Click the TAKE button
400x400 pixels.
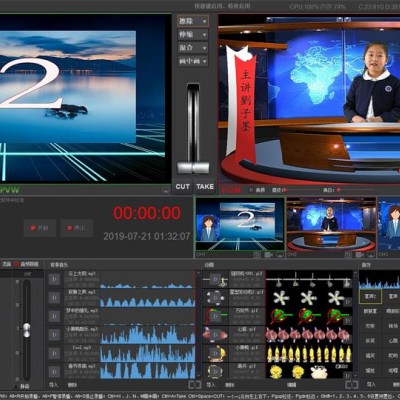point(205,187)
